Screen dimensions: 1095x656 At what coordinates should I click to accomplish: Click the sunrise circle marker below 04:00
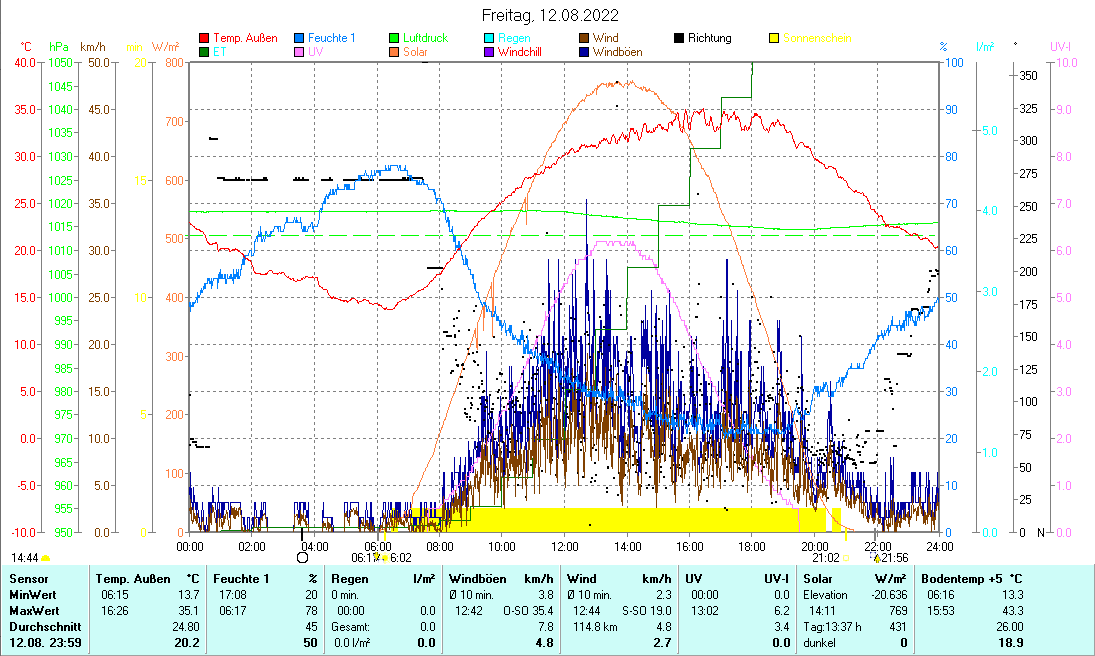(x=302, y=557)
